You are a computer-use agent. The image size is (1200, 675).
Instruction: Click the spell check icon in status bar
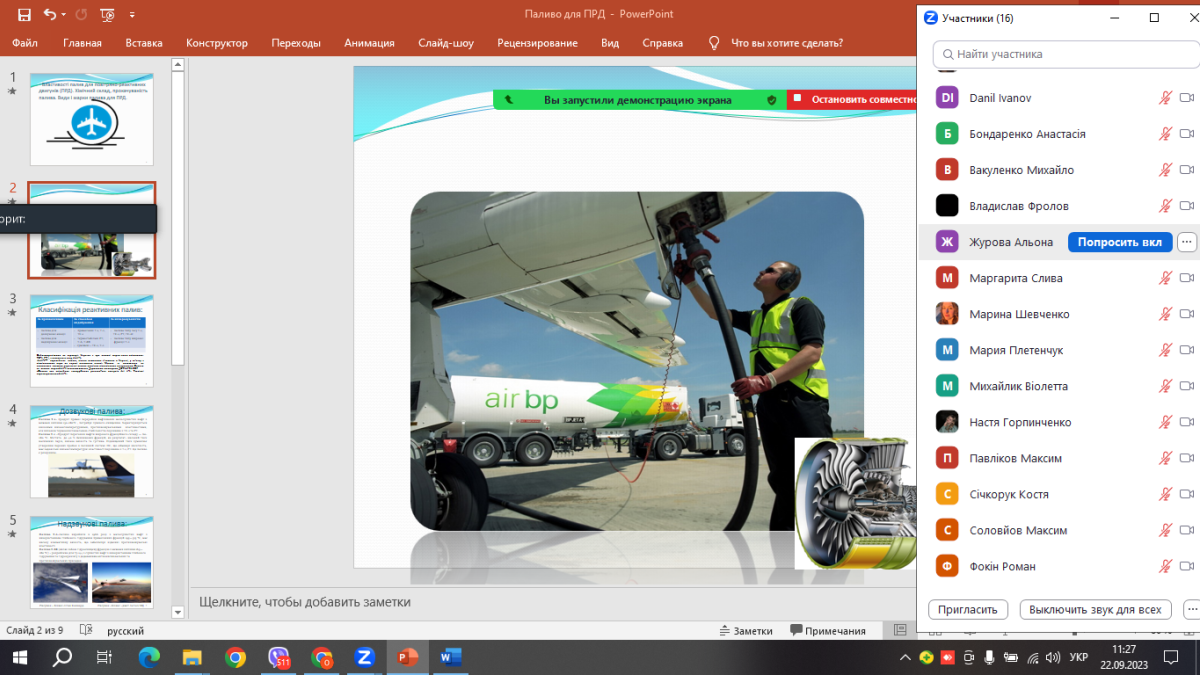87,630
